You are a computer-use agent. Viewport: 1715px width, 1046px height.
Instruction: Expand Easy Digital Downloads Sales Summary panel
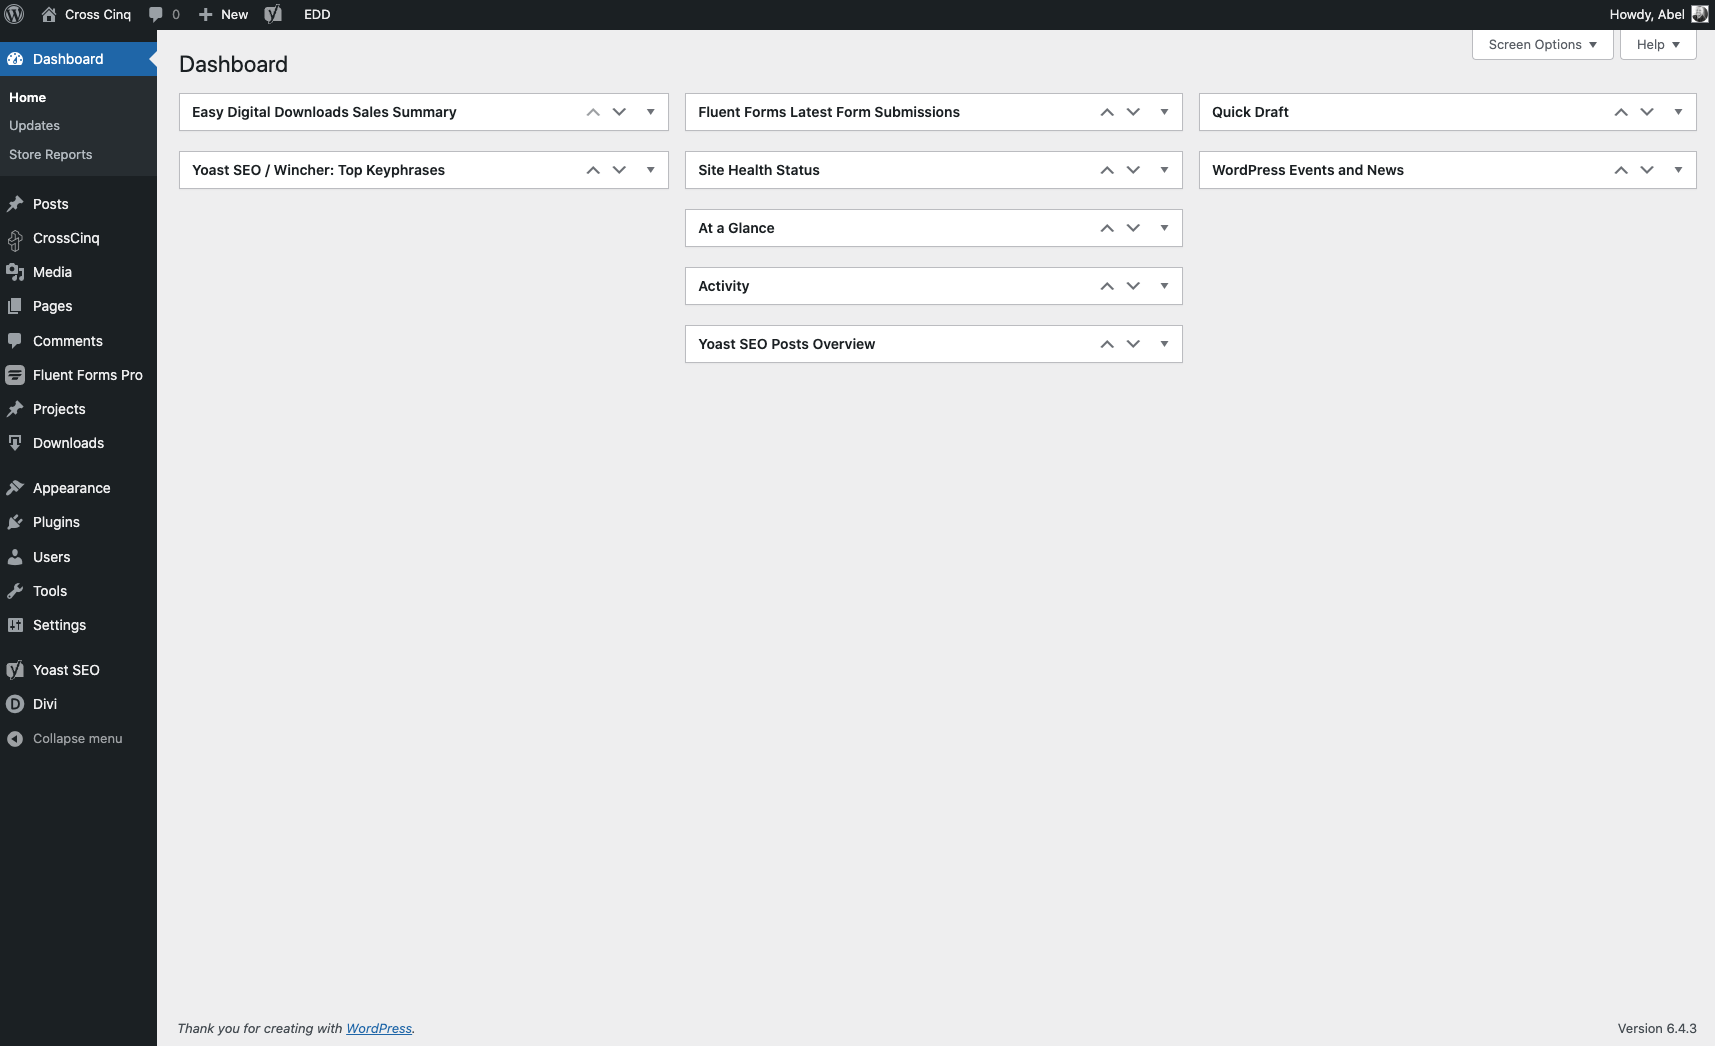pyautogui.click(x=650, y=112)
